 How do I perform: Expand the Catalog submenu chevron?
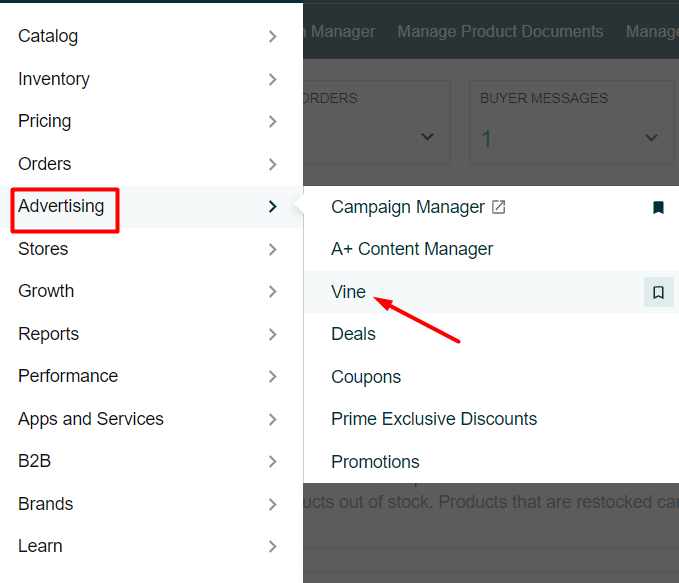[273, 37]
